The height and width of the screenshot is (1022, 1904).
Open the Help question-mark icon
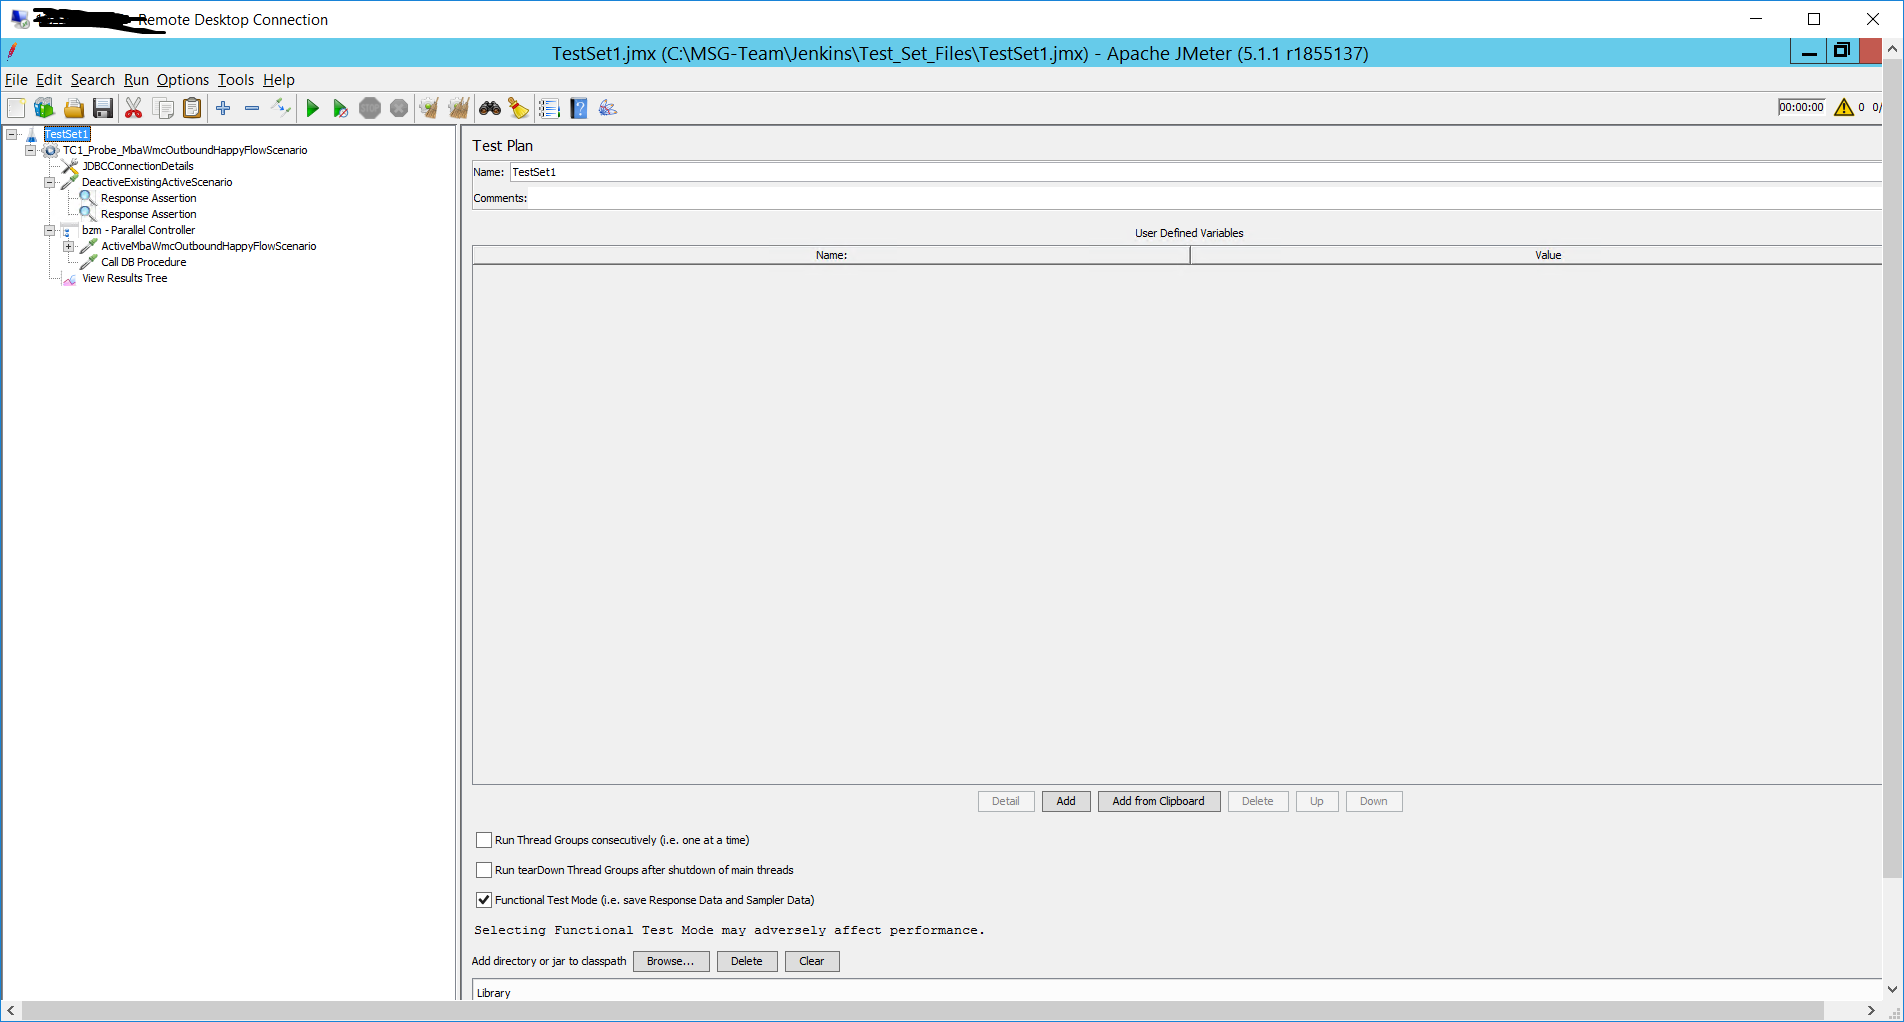[579, 108]
